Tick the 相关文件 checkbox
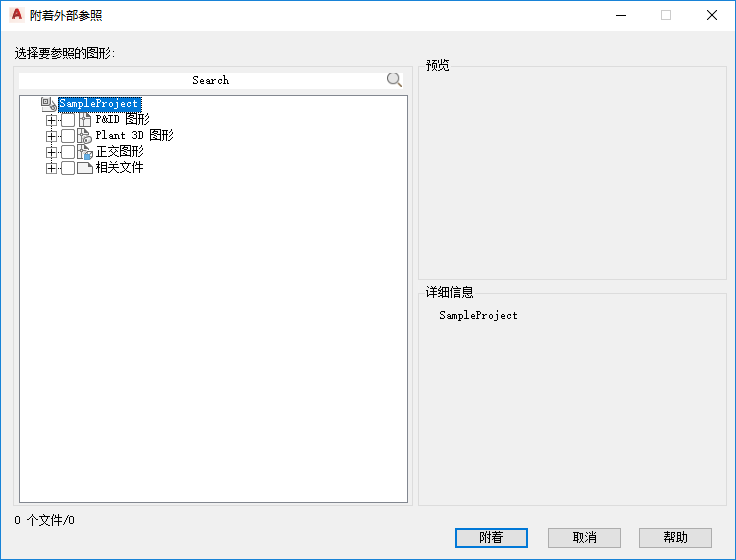Screen dimensions: 736x560 tap(68, 168)
